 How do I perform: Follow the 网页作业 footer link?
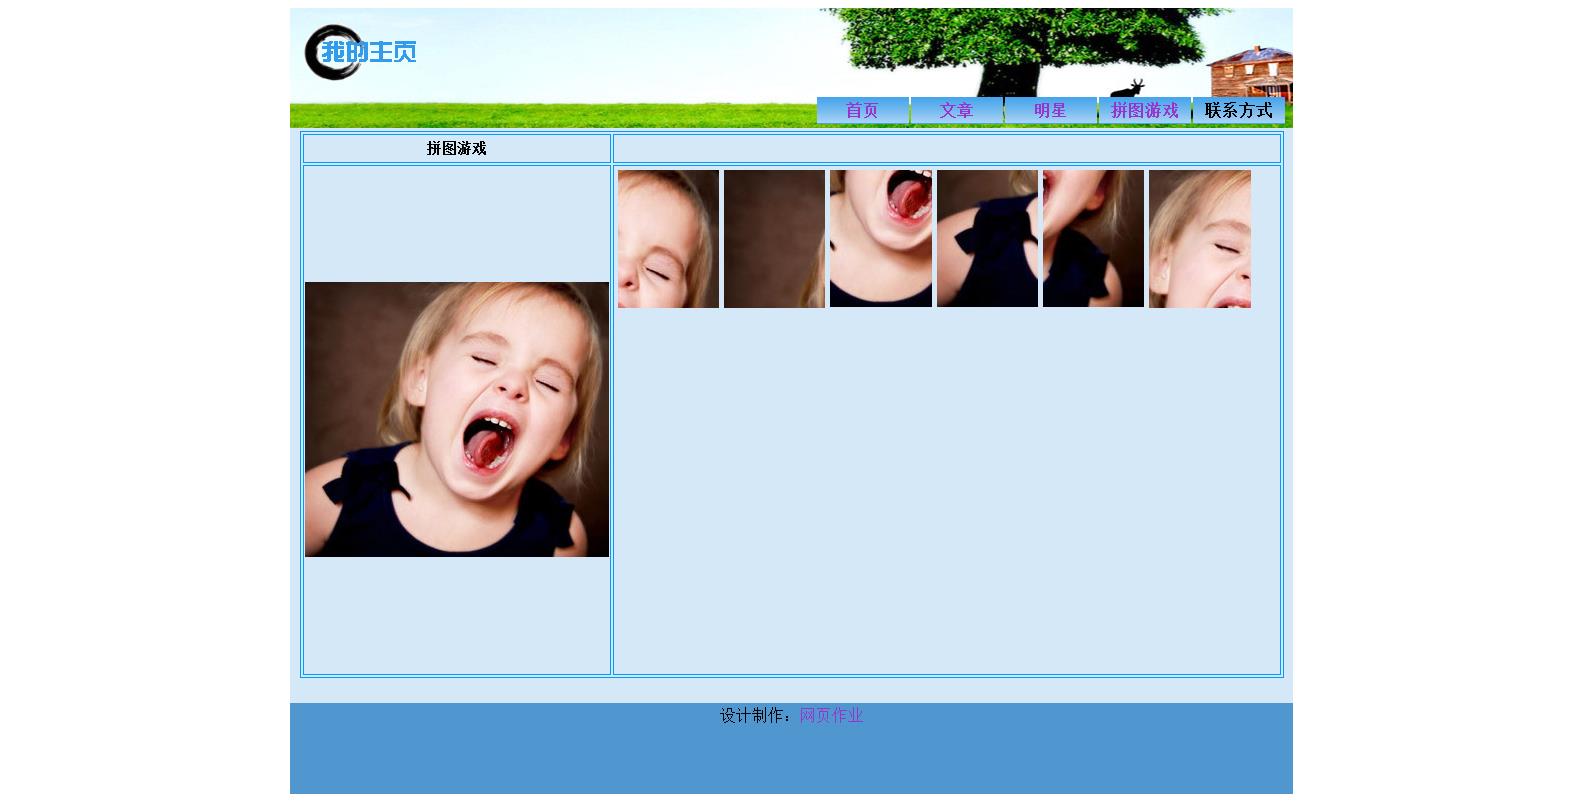click(831, 715)
